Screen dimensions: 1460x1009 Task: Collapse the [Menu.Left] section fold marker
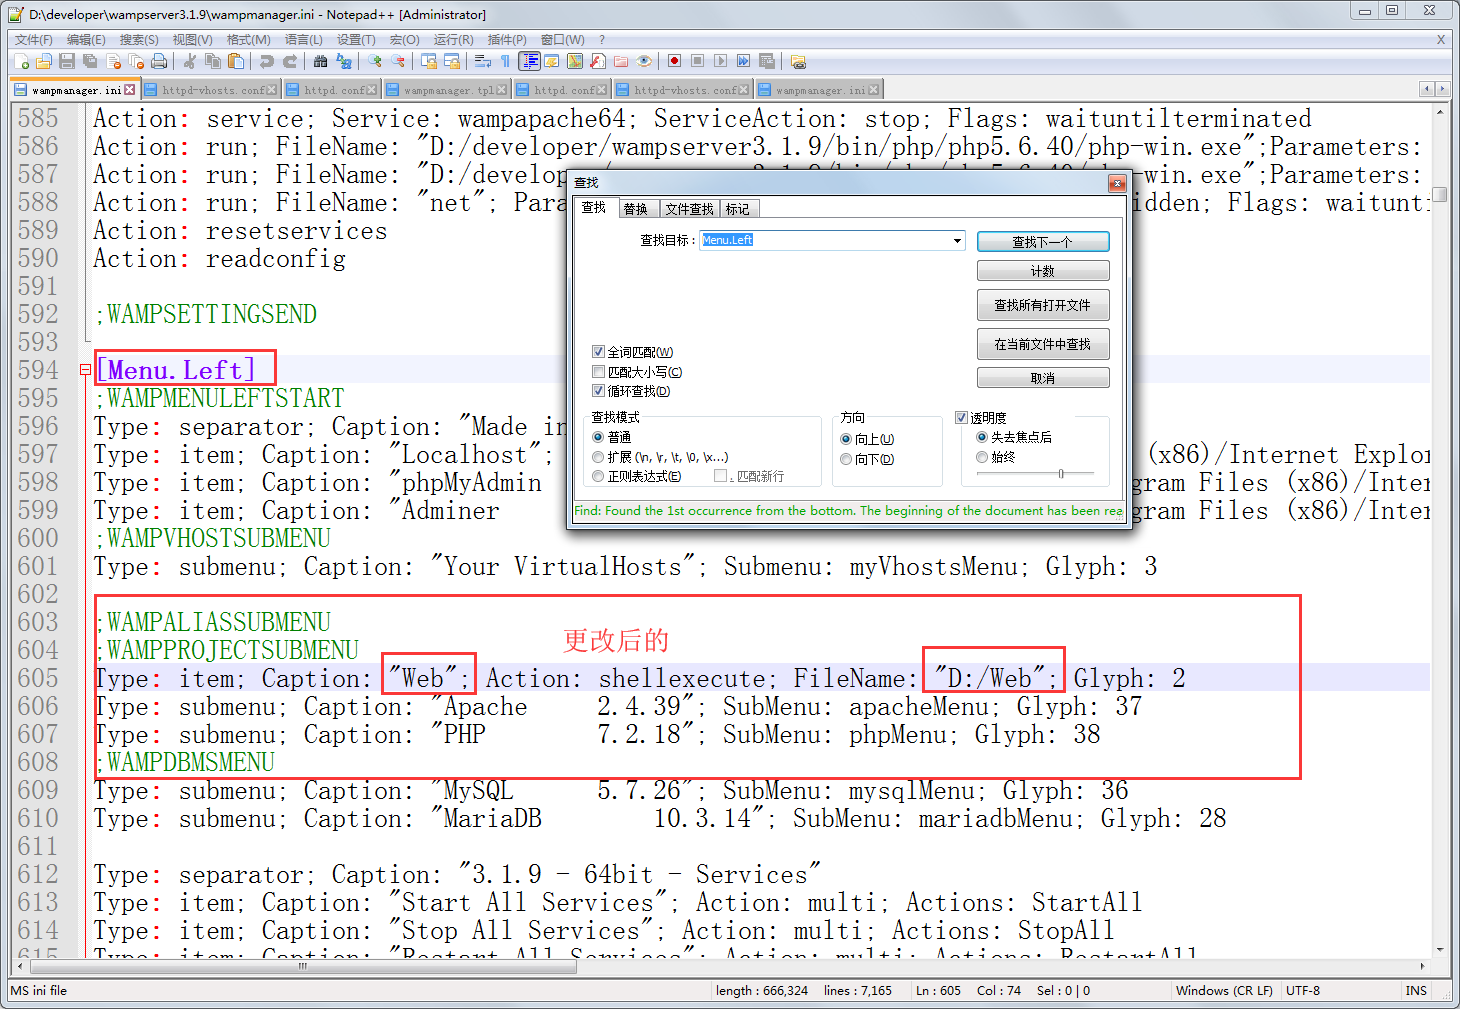(85, 370)
